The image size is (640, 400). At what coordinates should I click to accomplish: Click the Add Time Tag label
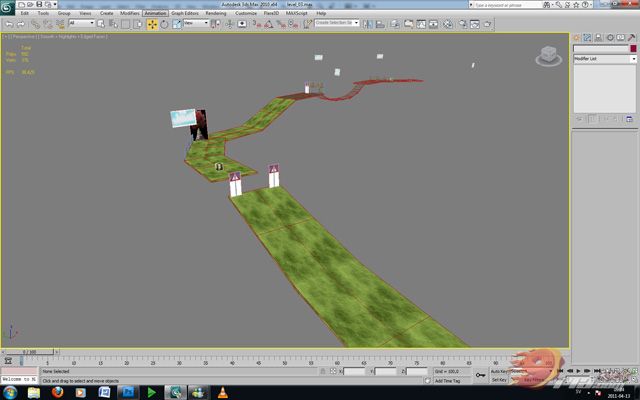coord(447,381)
